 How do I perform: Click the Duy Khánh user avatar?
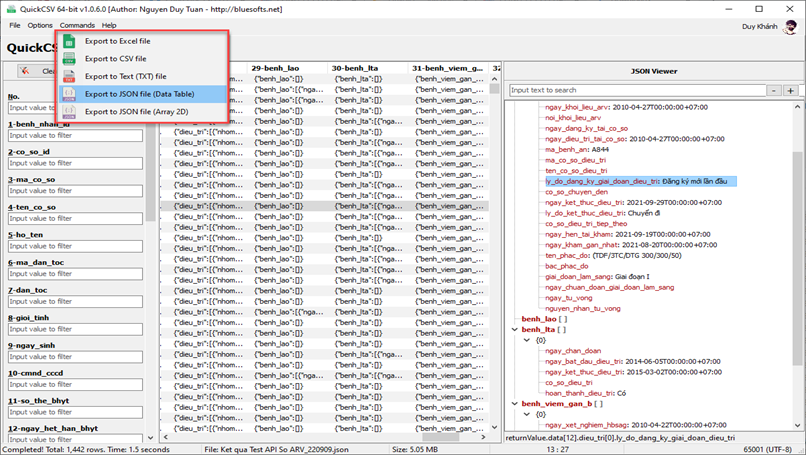click(790, 27)
